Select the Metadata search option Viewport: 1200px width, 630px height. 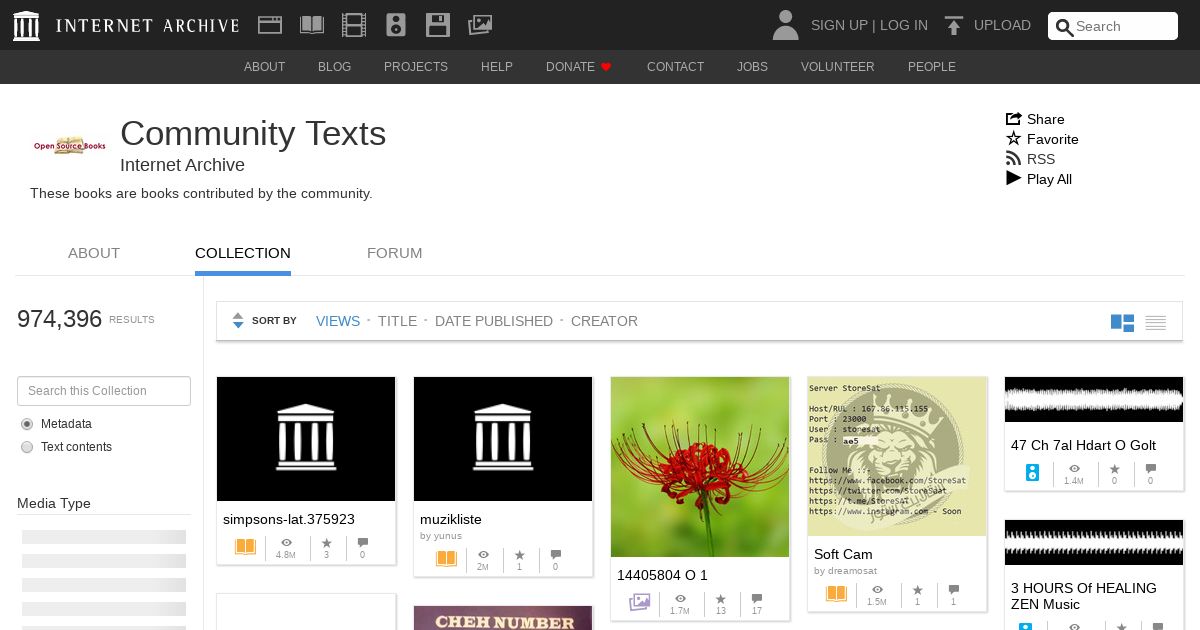click(27, 424)
